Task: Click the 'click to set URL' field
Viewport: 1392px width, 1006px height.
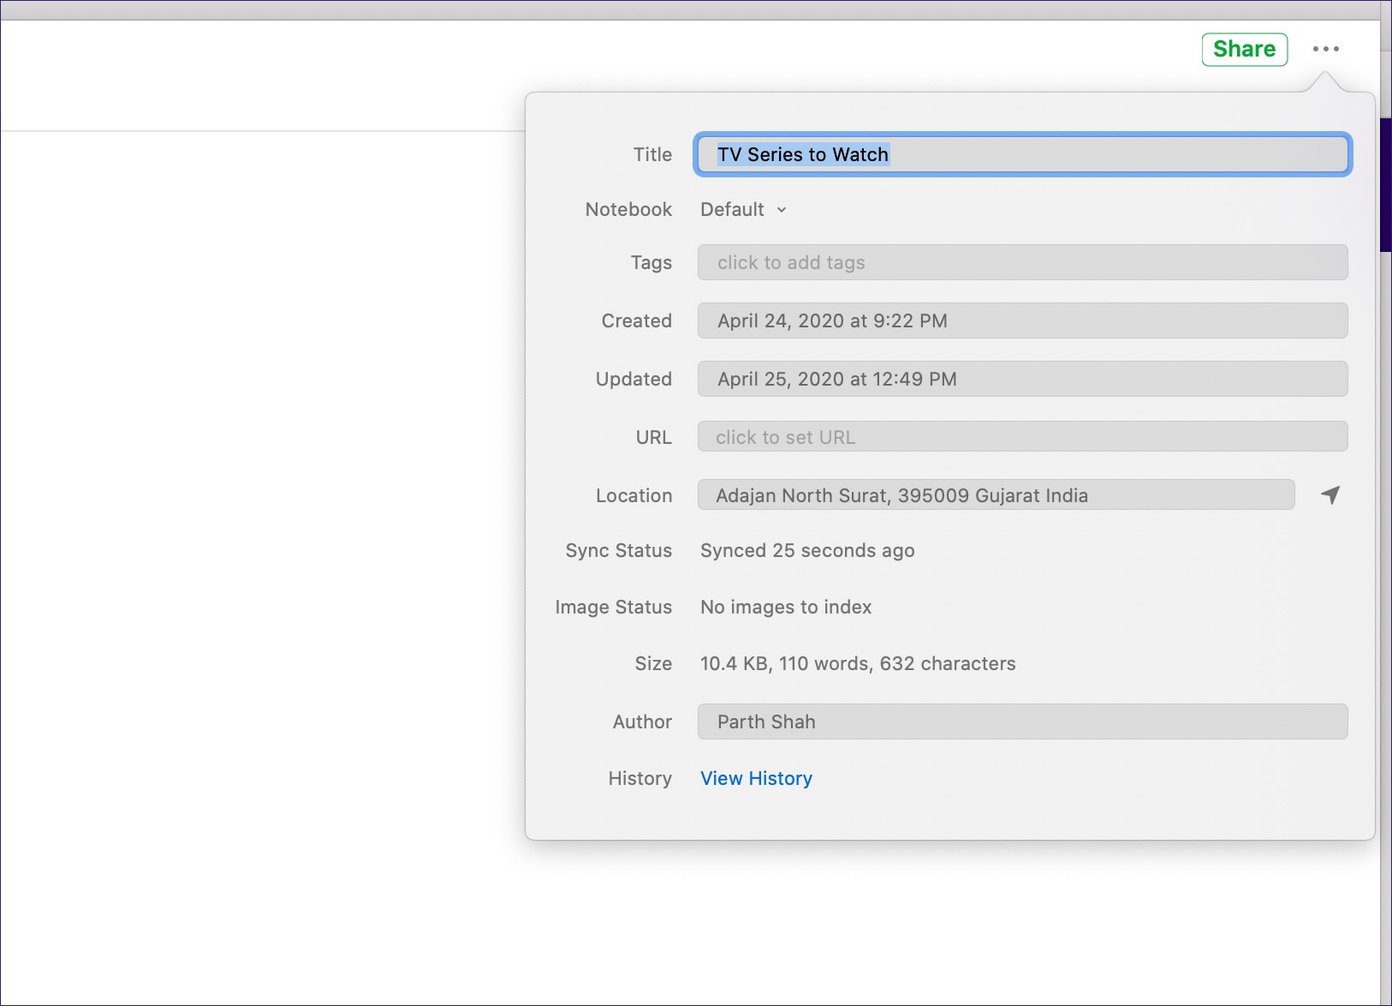Action: (x=1022, y=437)
